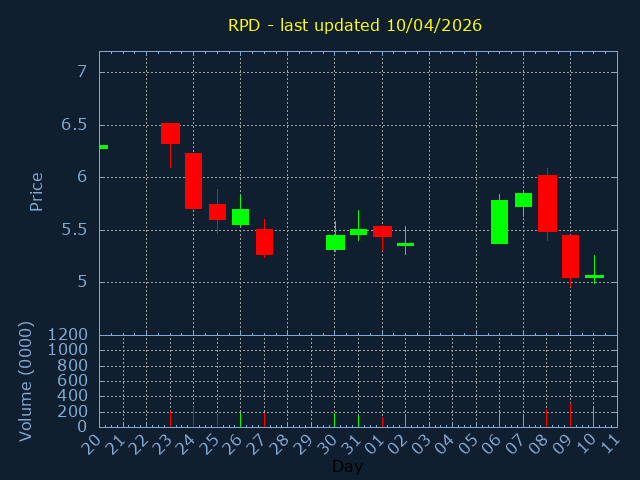Click the large red candle on day 08
The image size is (640, 480).
547,203
